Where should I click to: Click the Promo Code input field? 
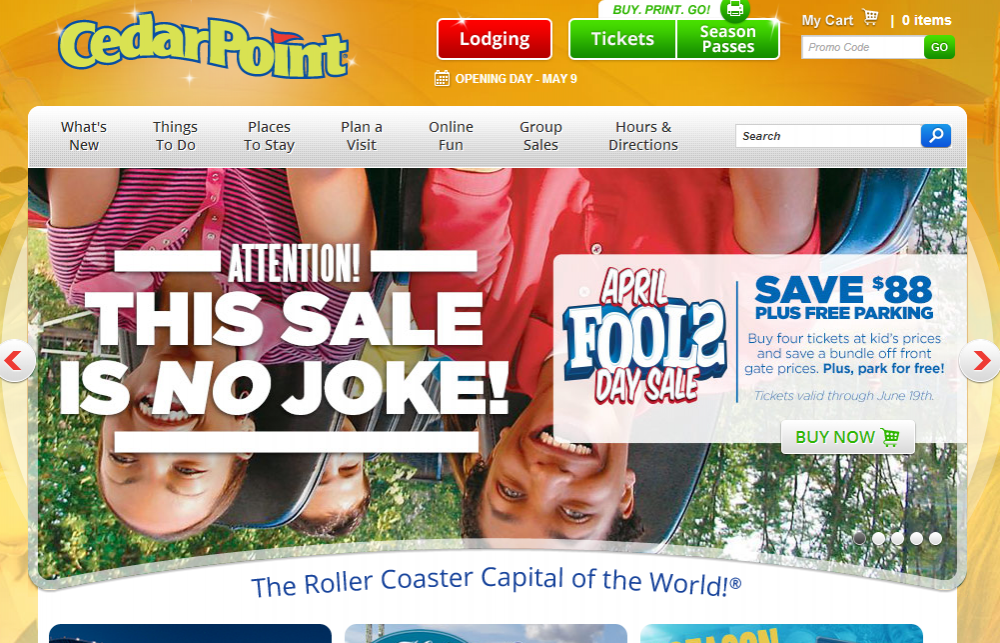(863, 47)
